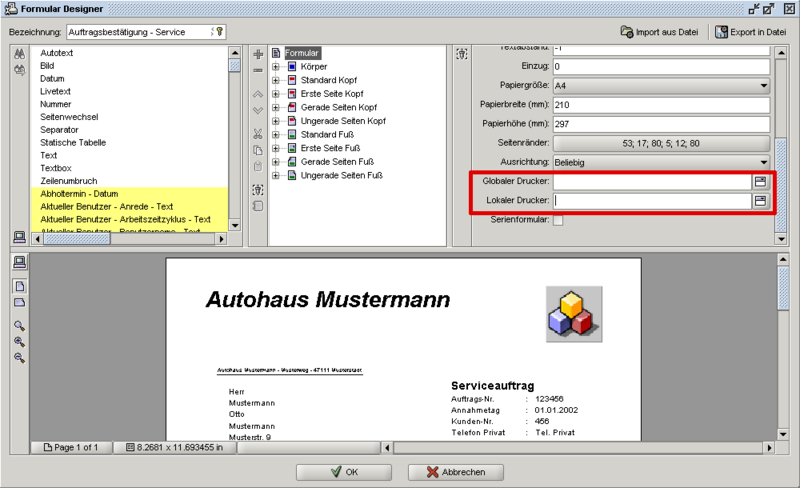Click the zoom in magnifier icon
800x488 pixels.
click(x=19, y=341)
